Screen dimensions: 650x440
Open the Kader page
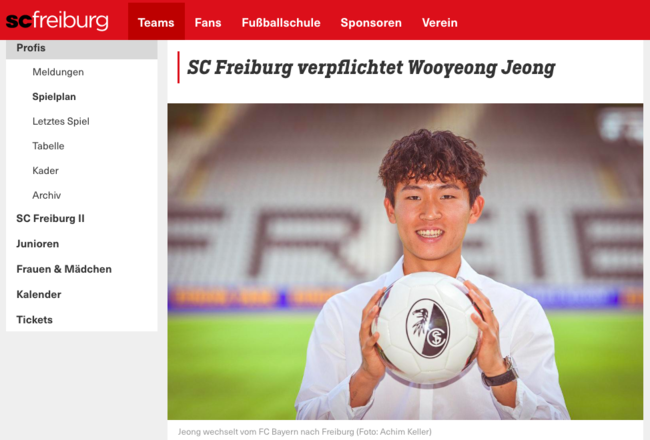click(x=46, y=170)
